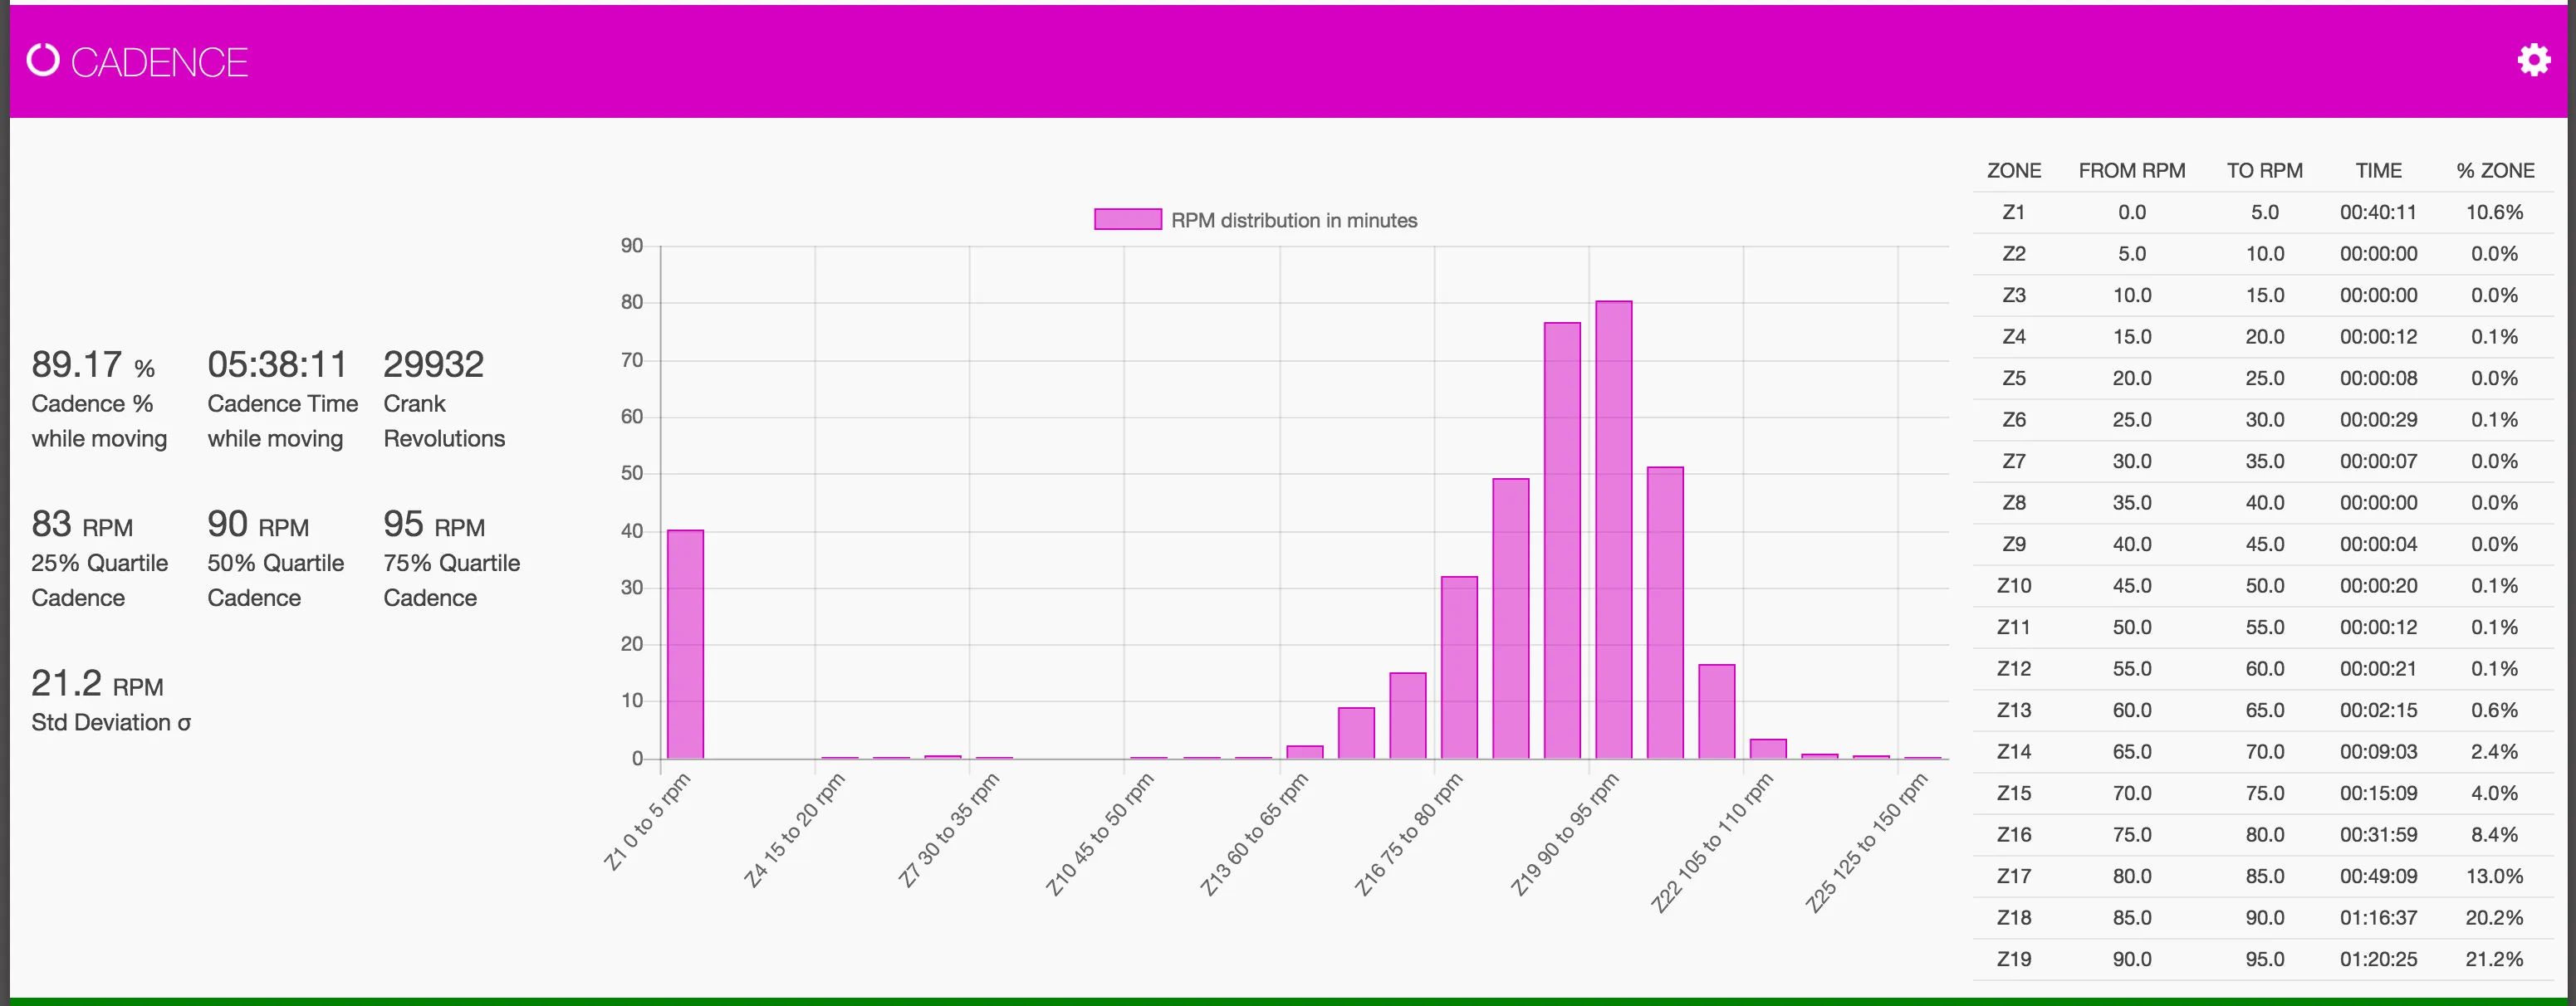Viewport: 2576px width, 1006px height.
Task: Click the Cadence circular logo icon
Action: pyautogui.click(x=43, y=60)
